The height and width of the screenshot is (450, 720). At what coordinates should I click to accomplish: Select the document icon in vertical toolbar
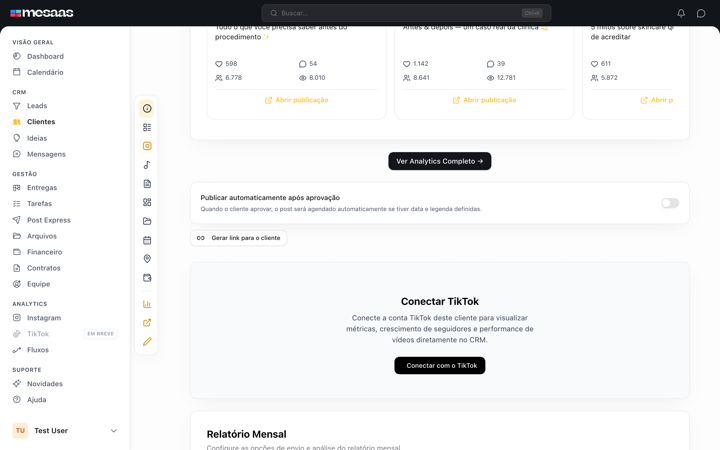[147, 184]
